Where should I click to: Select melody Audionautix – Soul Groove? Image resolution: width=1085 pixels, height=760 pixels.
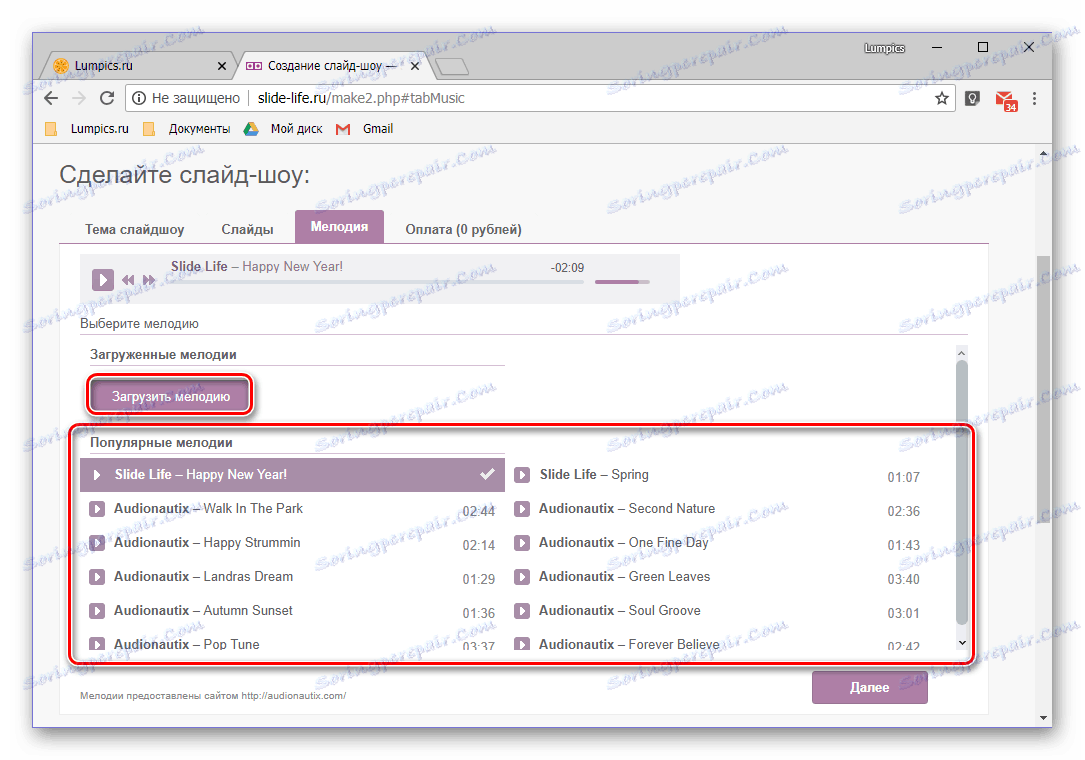(x=718, y=611)
